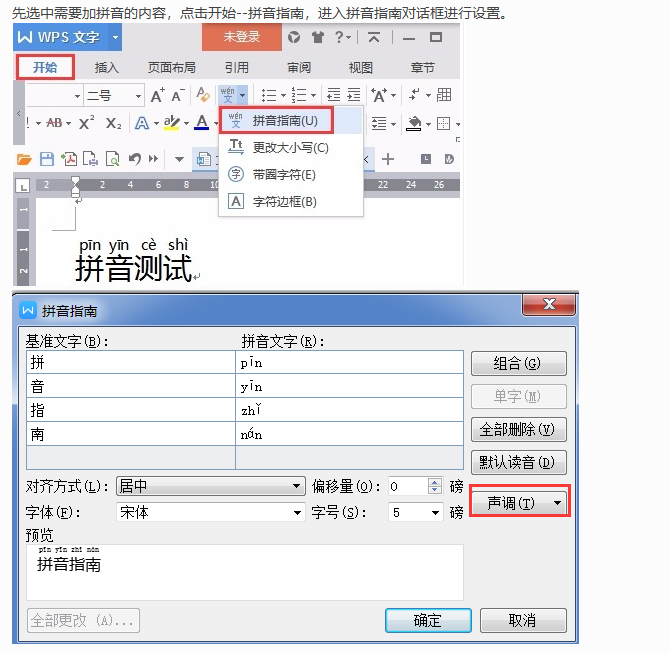Click the strikethrough AB icon
The width and height of the screenshot is (670, 652).
pyautogui.click(x=54, y=123)
